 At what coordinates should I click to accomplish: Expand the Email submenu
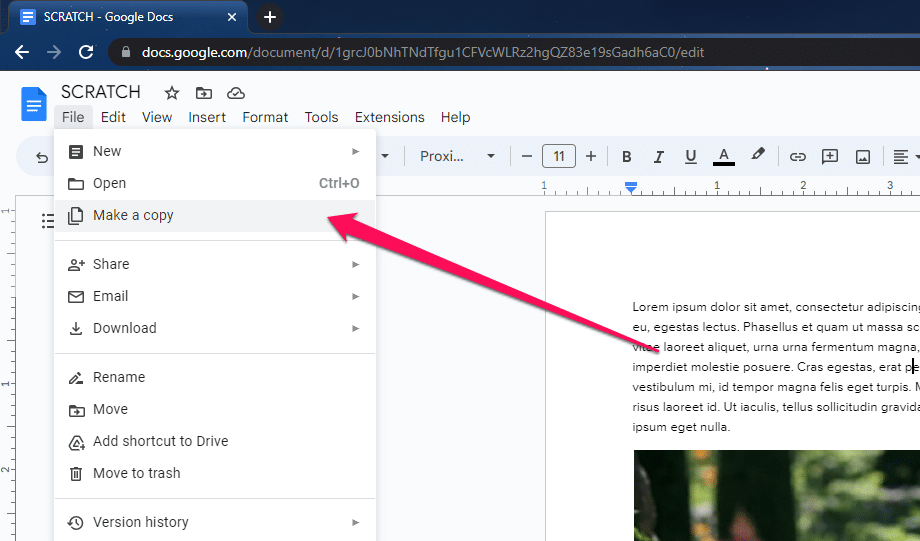(x=215, y=296)
